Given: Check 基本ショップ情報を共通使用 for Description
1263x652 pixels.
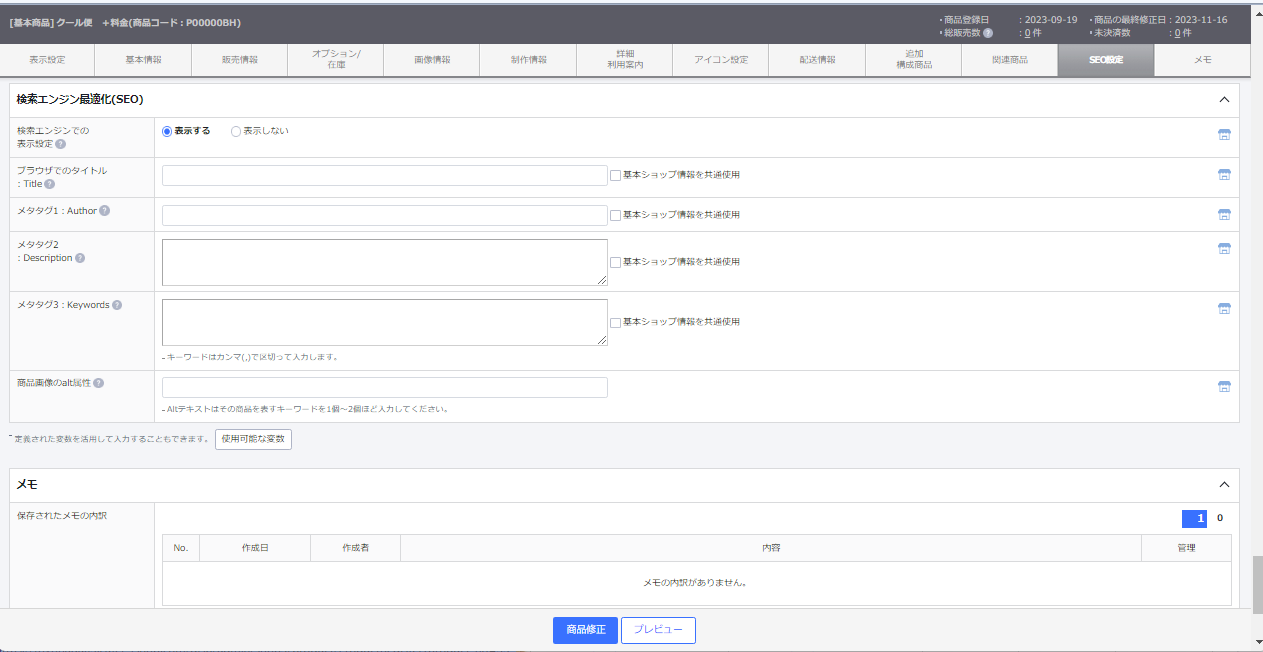Looking at the screenshot, I should click(x=616, y=262).
